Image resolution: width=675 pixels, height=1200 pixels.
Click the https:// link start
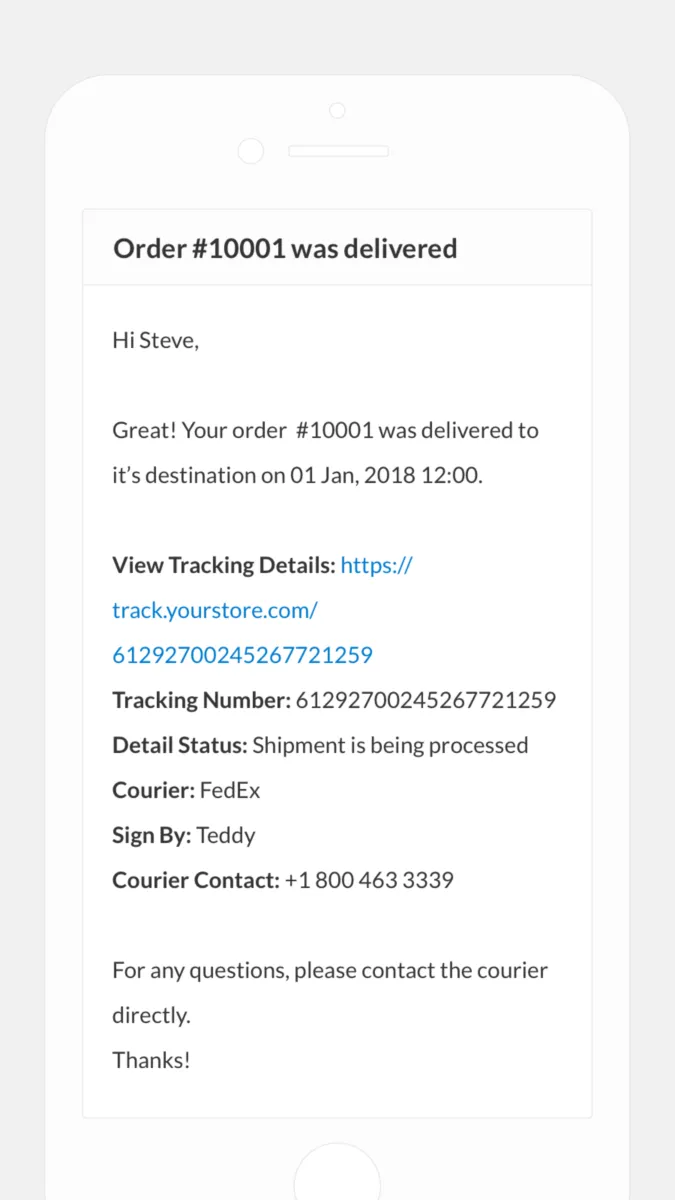click(376, 565)
